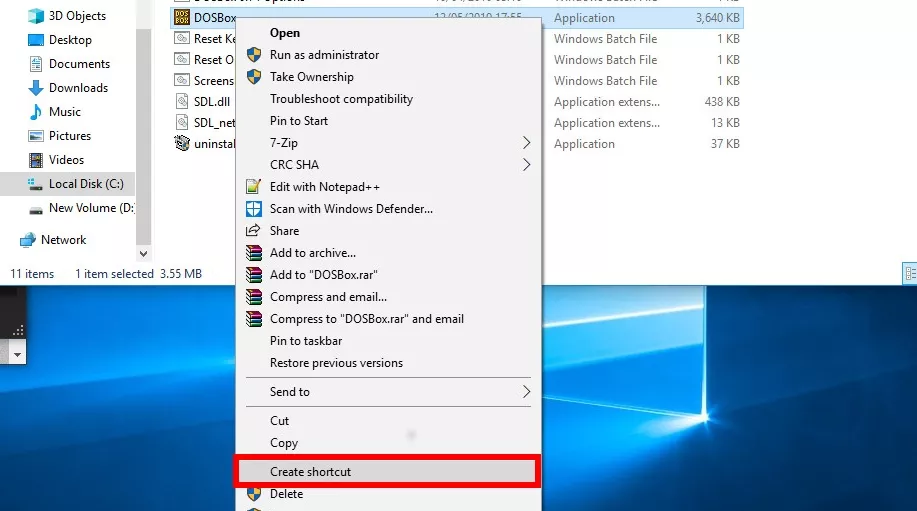Click "11 items" status bar text

pos(32,274)
